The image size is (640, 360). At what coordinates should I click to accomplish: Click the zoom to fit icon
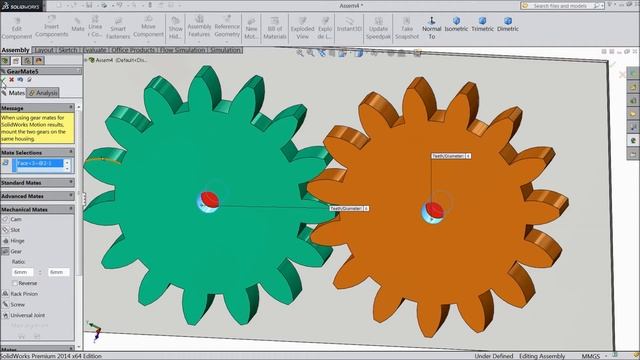pos(300,53)
